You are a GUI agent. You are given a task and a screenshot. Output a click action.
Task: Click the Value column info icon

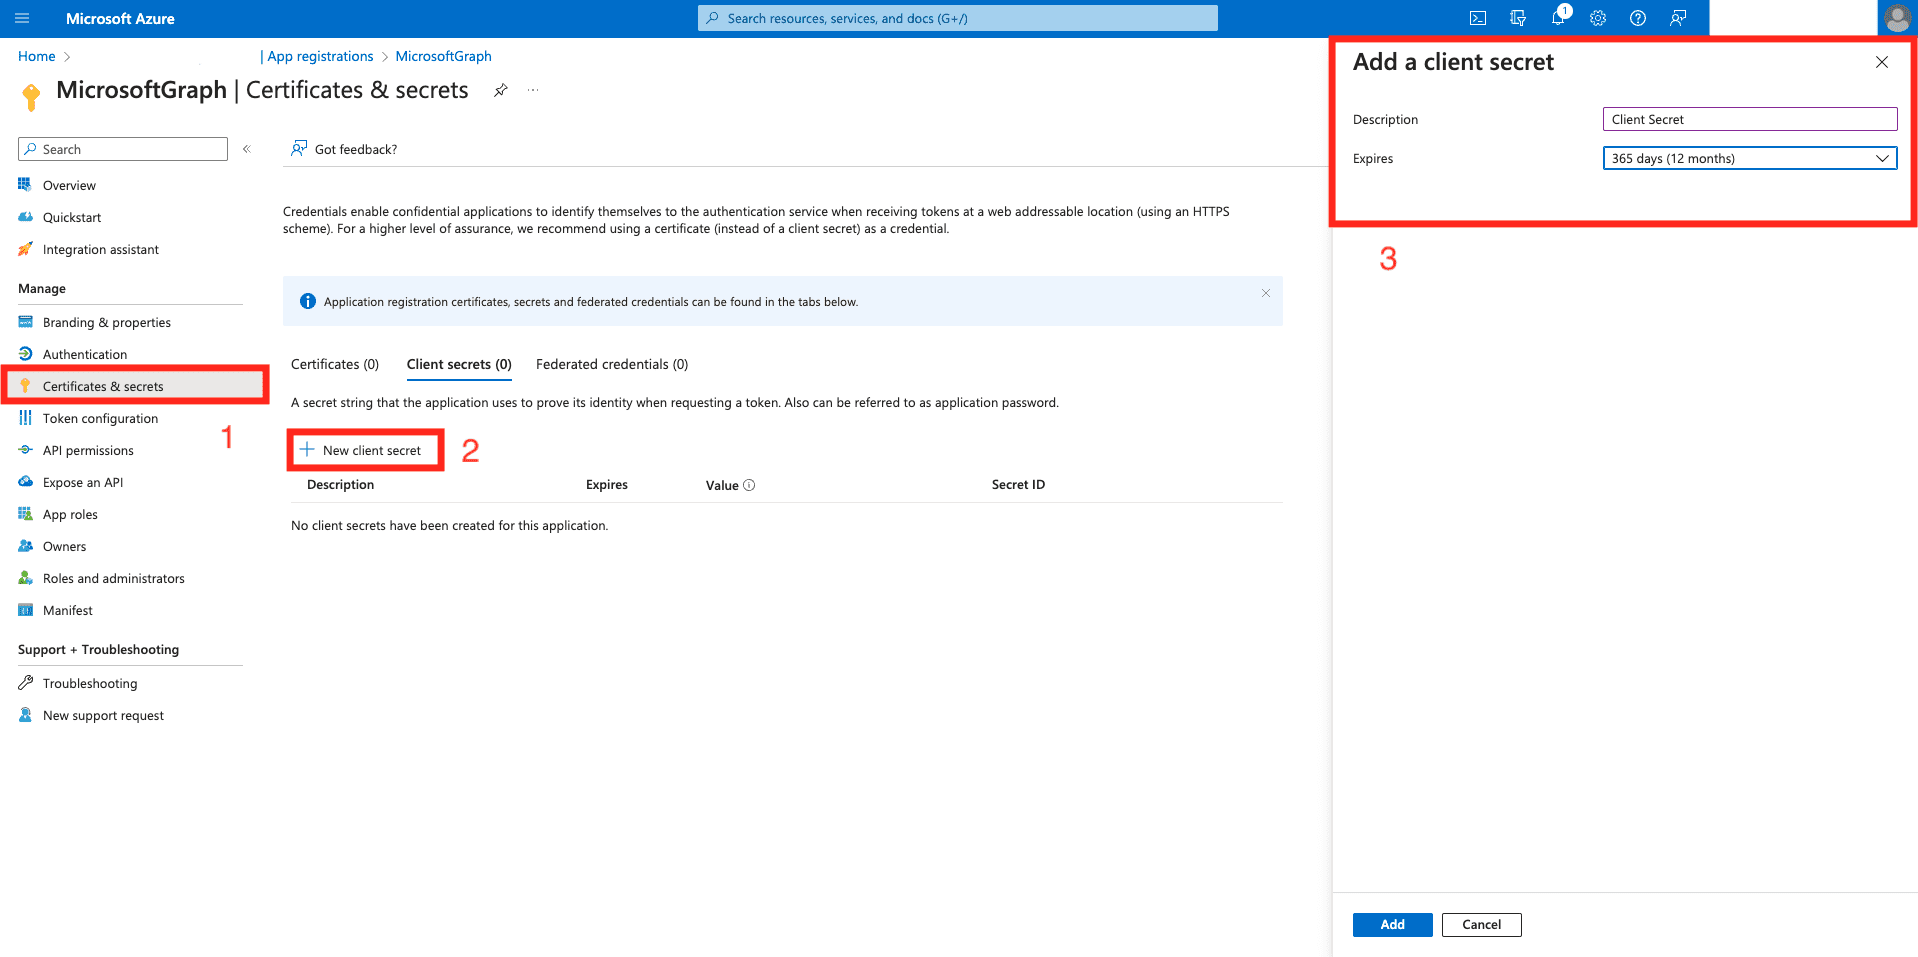tap(749, 485)
